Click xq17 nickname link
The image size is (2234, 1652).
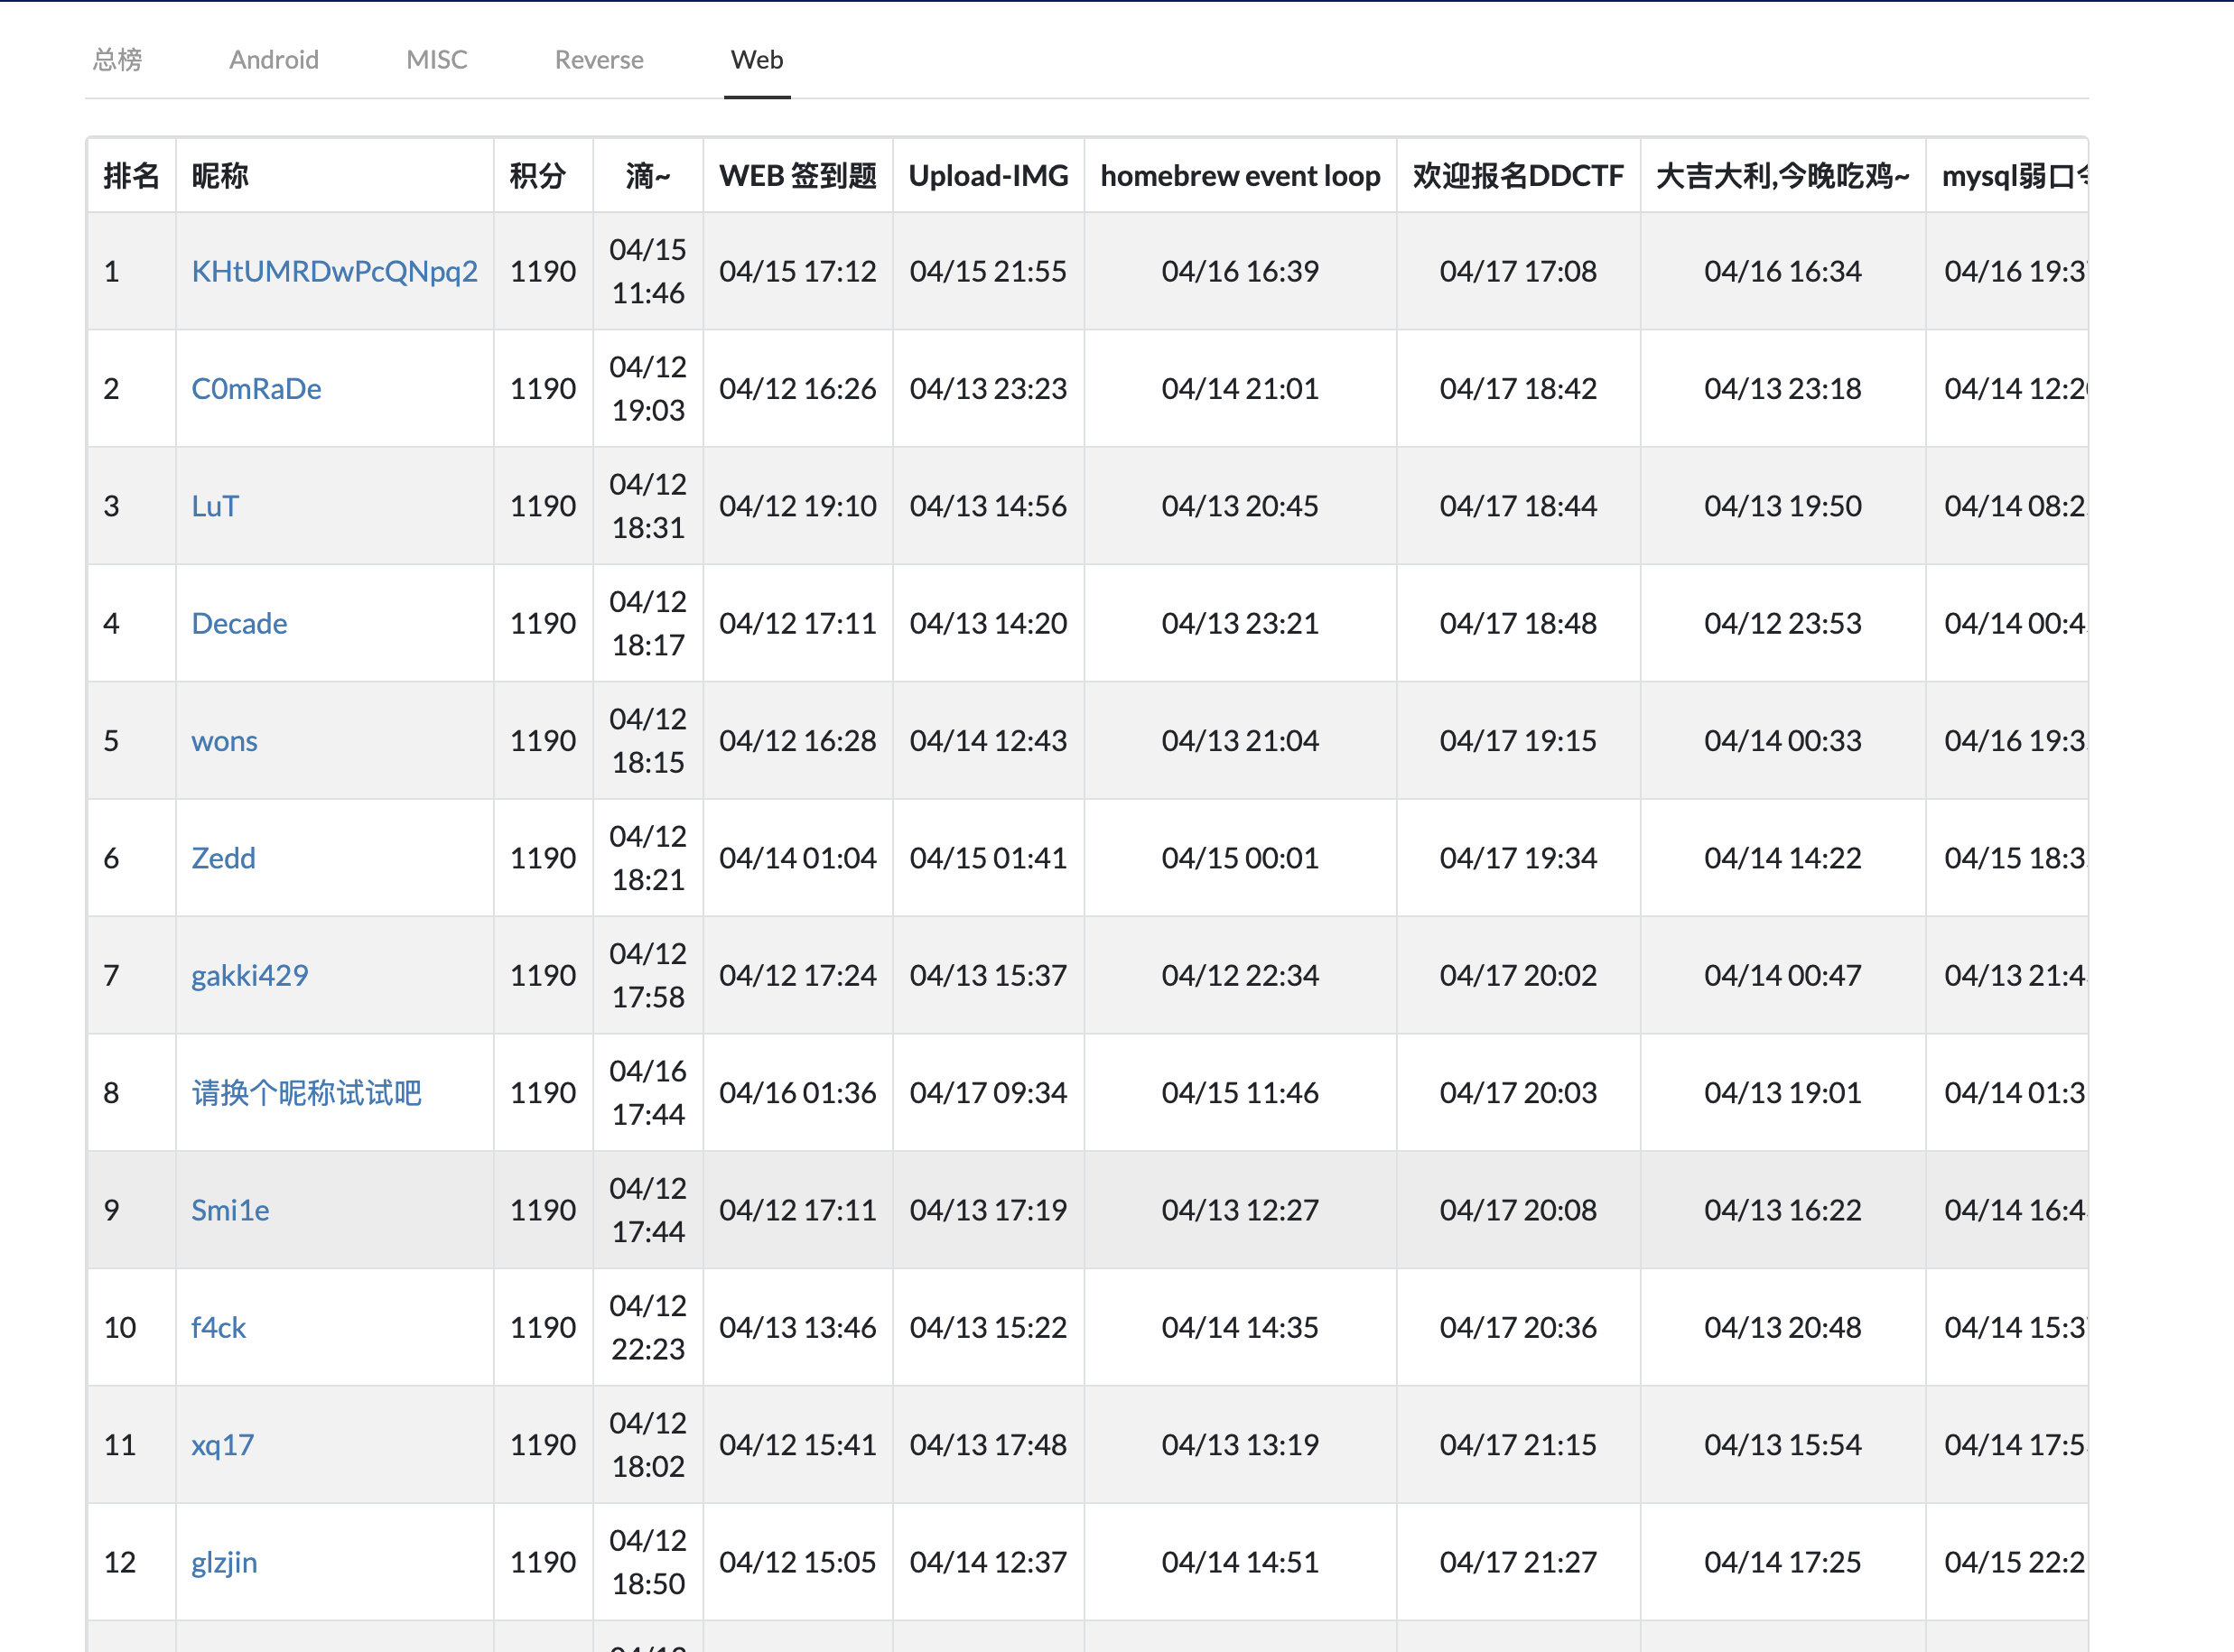point(222,1445)
